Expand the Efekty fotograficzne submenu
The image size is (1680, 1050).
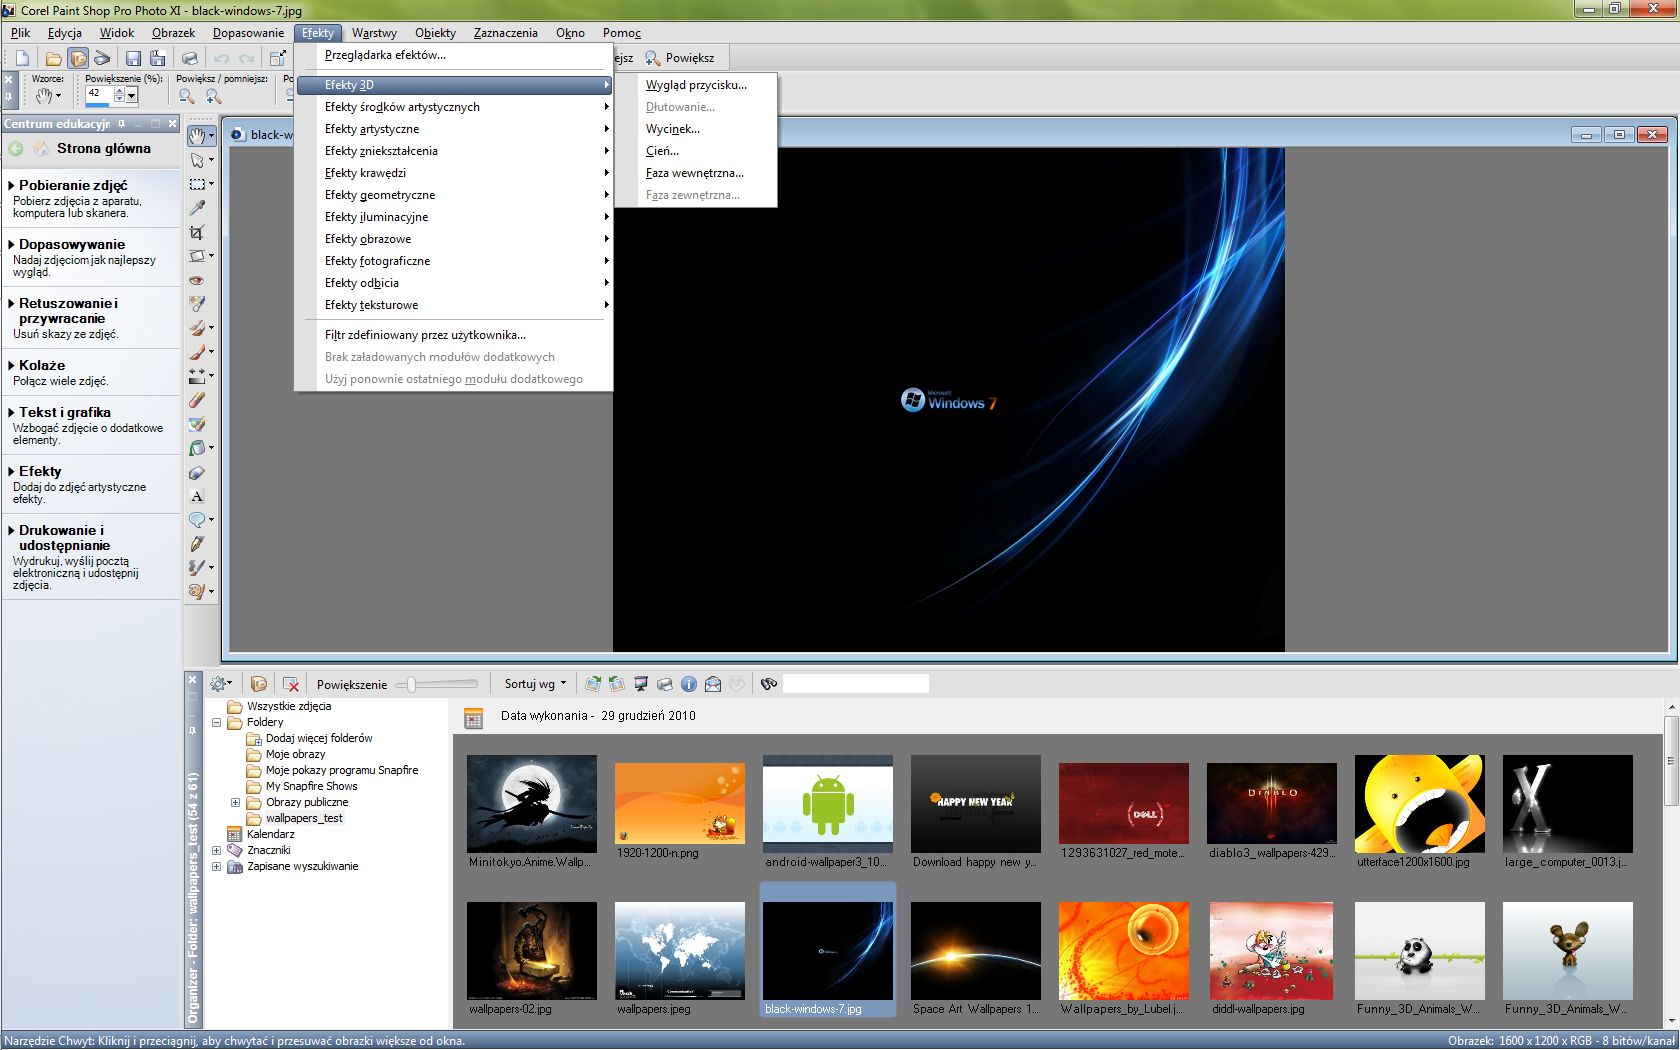point(454,261)
